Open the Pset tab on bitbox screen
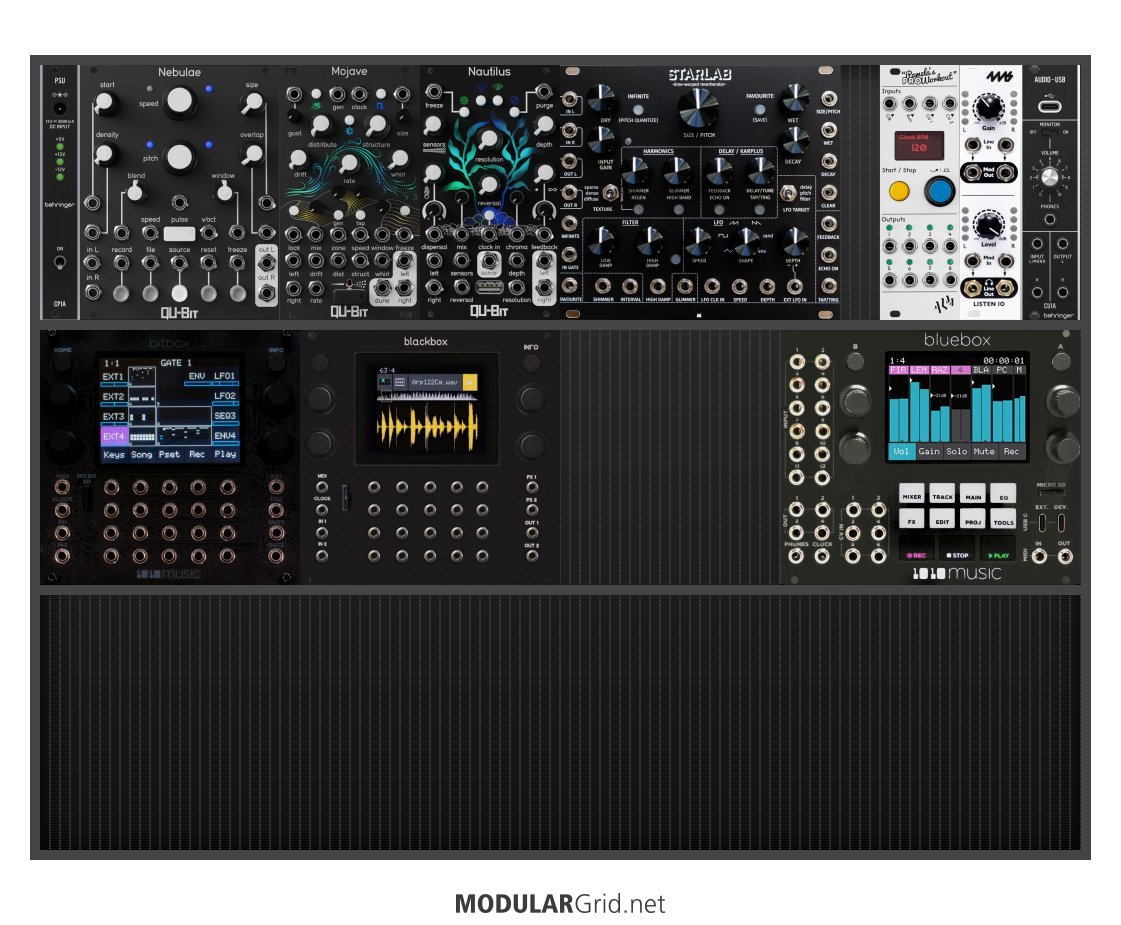Screen dimensions: 1121x925 point(169,455)
